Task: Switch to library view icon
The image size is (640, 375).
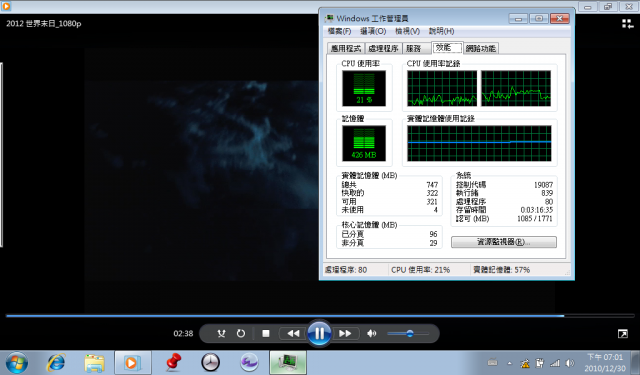Action: click(627, 24)
